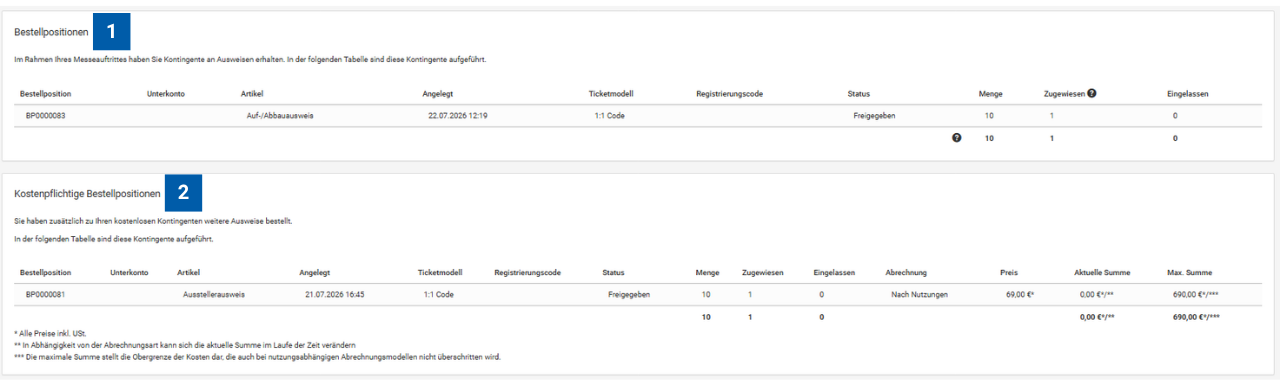Click the bold total 0,00 €*/** in the totals row
Screen dimensions: 1280x383
coord(1097,317)
